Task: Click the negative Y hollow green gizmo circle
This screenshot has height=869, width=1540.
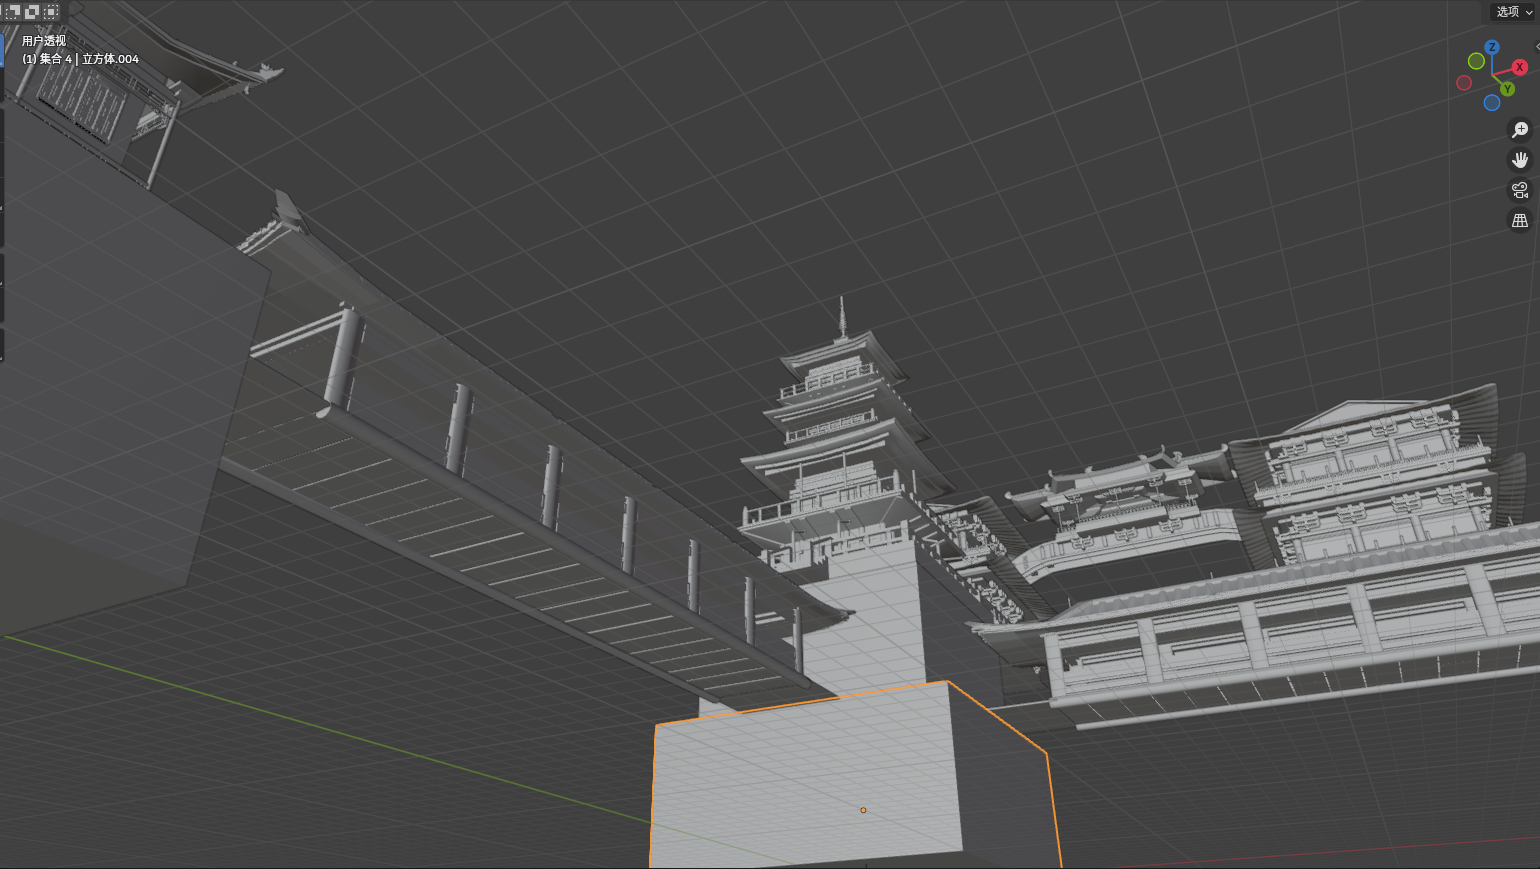Action: (x=1476, y=61)
